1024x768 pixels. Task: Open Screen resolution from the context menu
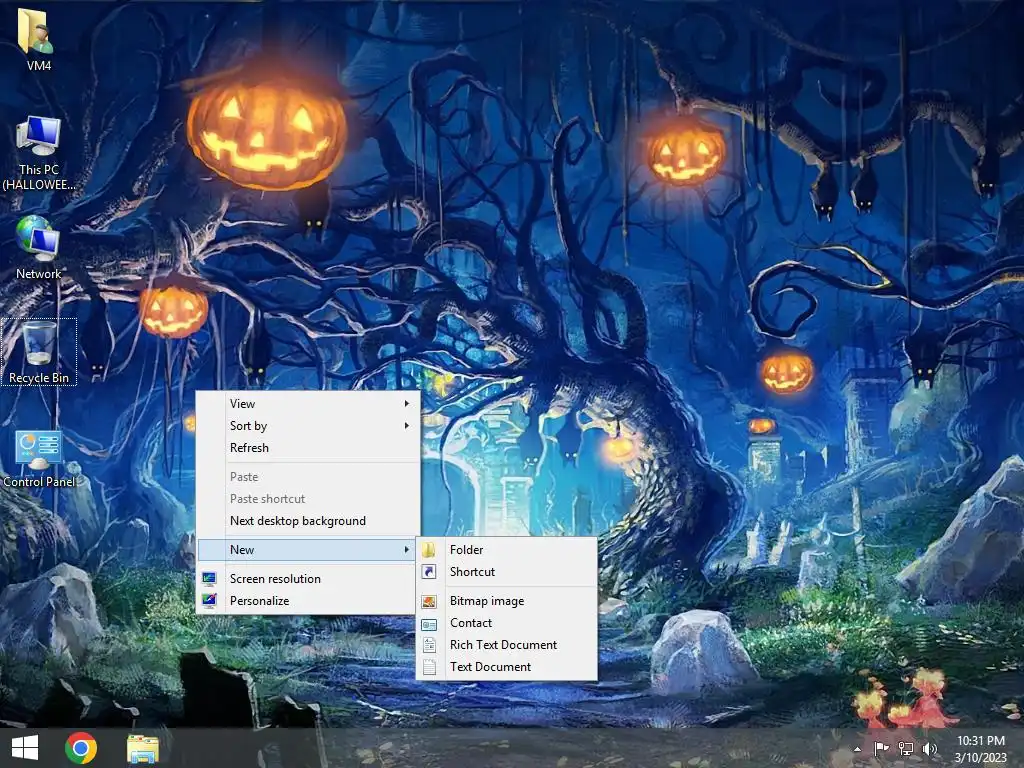[x=307, y=579]
